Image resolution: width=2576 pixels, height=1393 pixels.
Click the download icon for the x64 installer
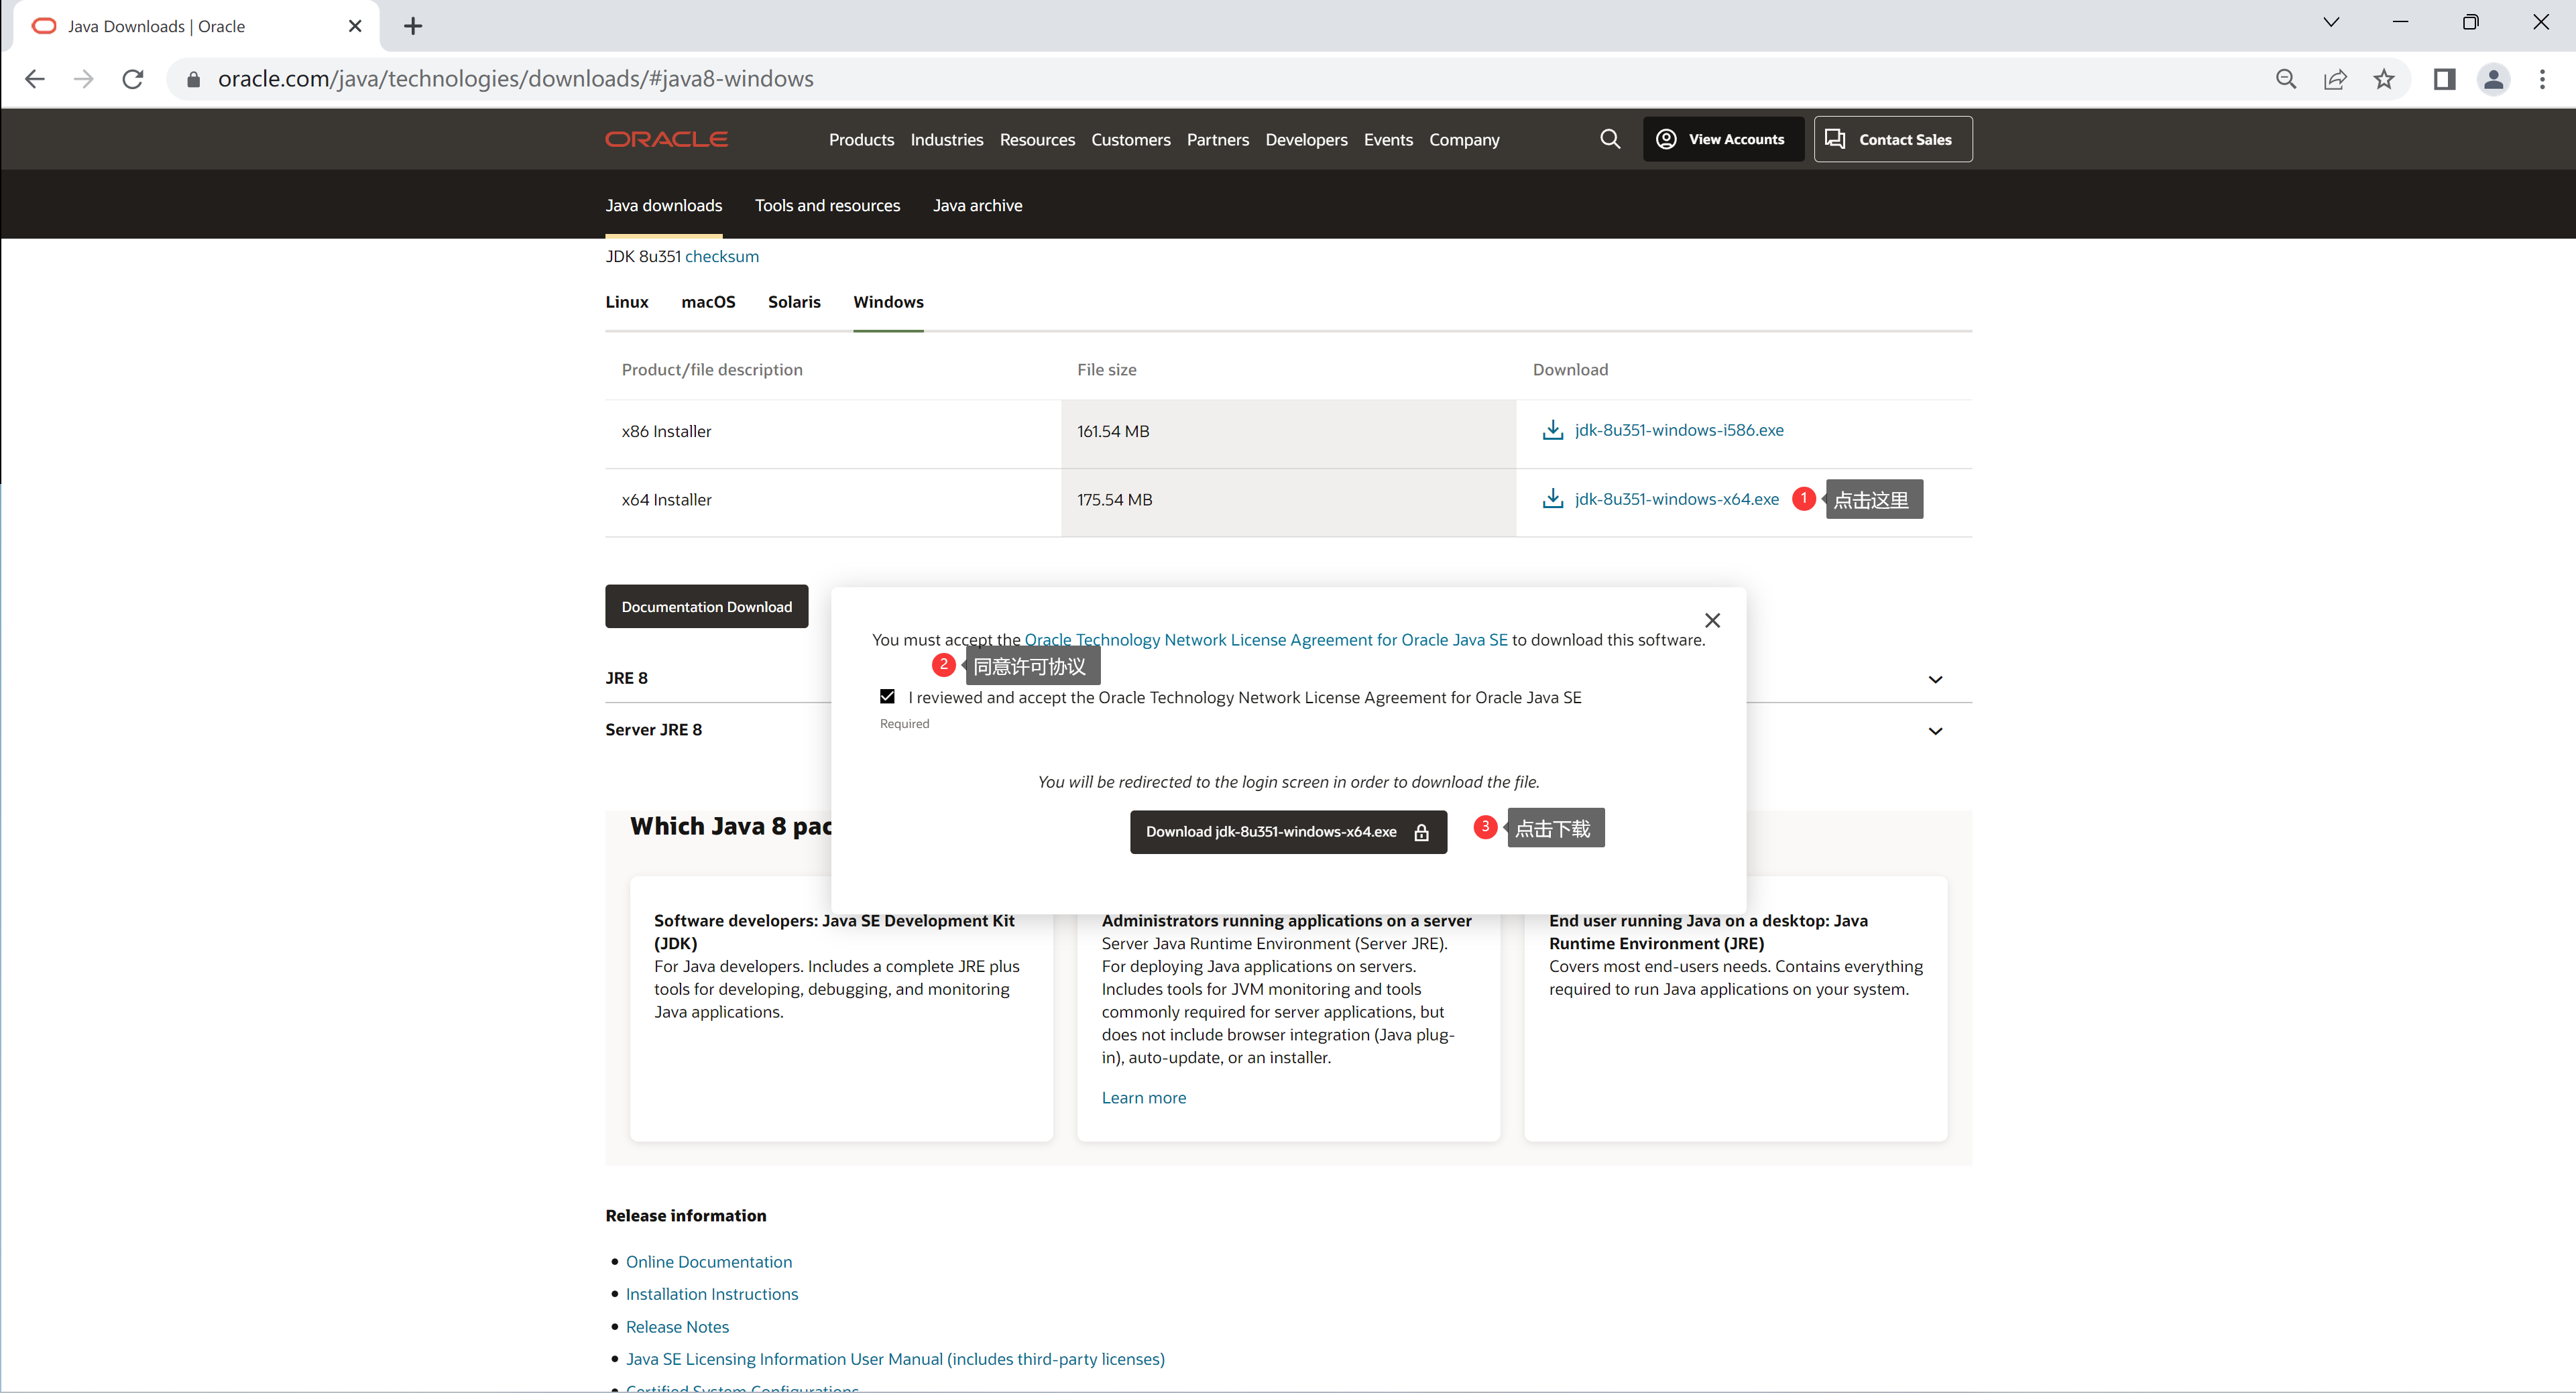[1552, 498]
